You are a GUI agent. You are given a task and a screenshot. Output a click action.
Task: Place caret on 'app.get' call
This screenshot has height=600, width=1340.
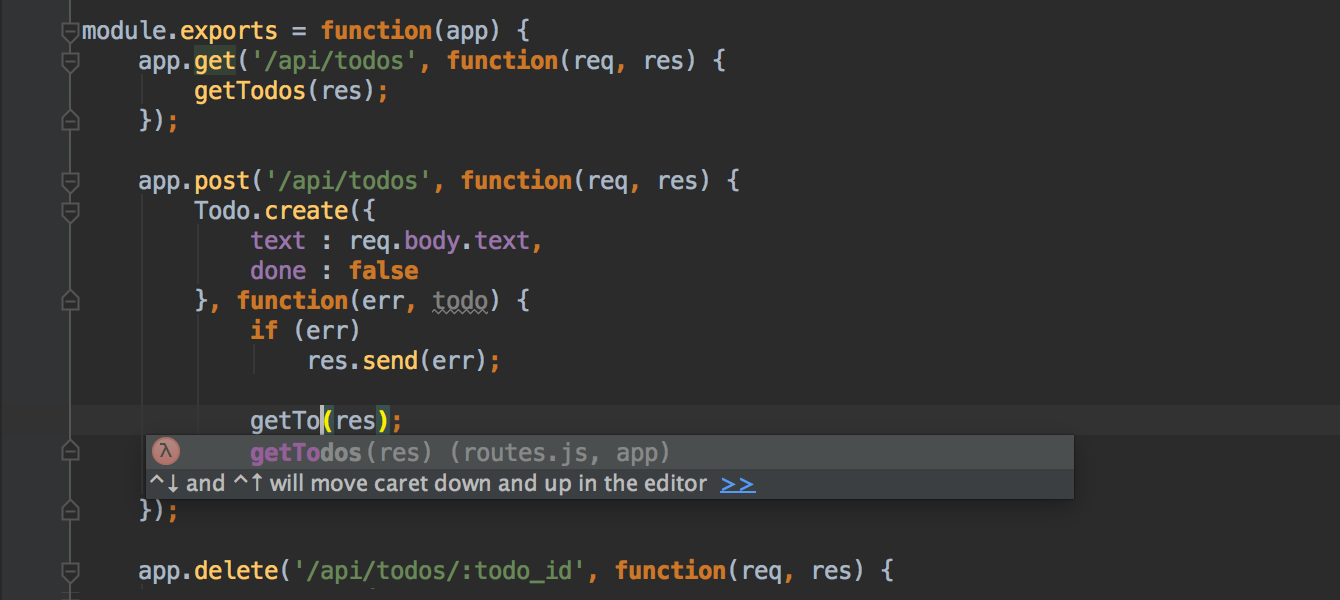(186, 61)
